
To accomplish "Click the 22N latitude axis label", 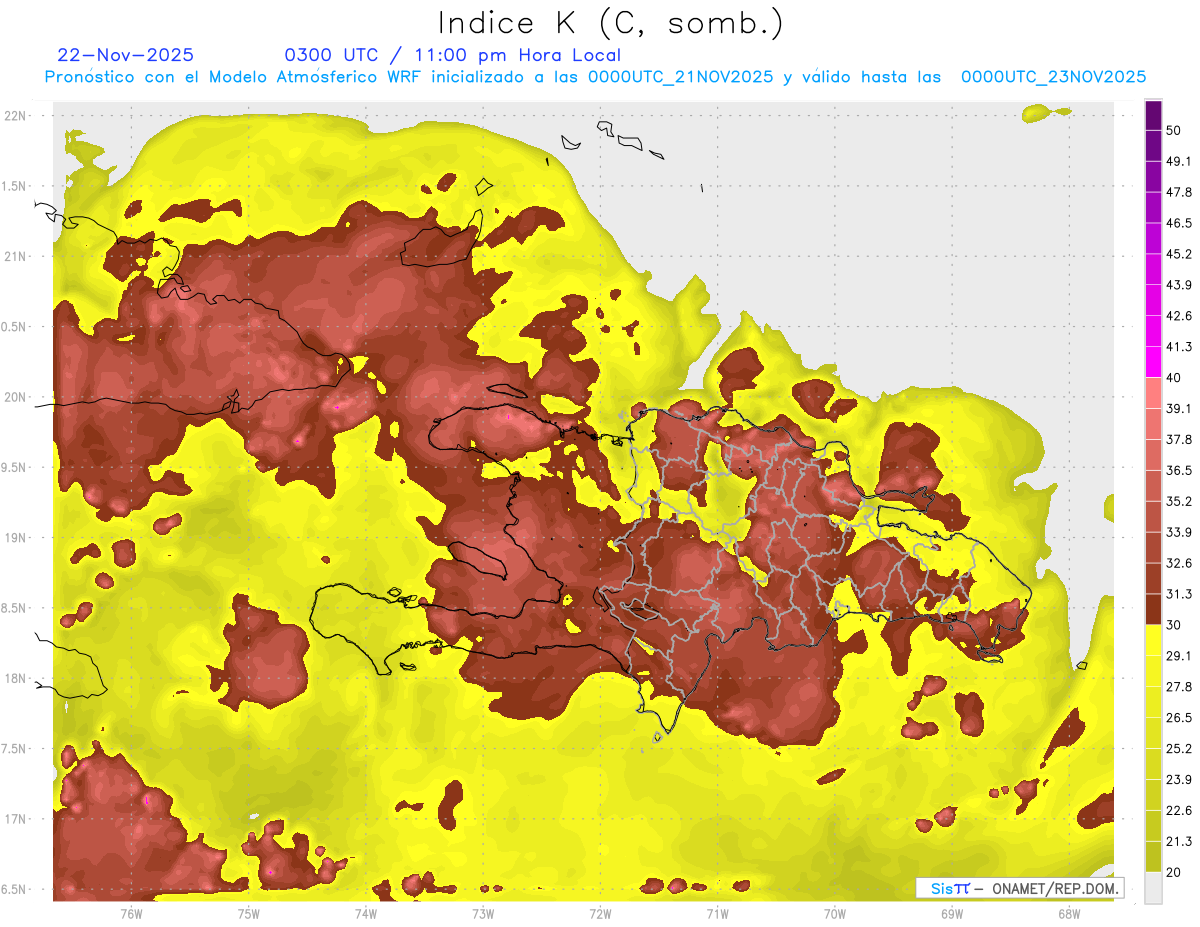I will tap(15, 116).
